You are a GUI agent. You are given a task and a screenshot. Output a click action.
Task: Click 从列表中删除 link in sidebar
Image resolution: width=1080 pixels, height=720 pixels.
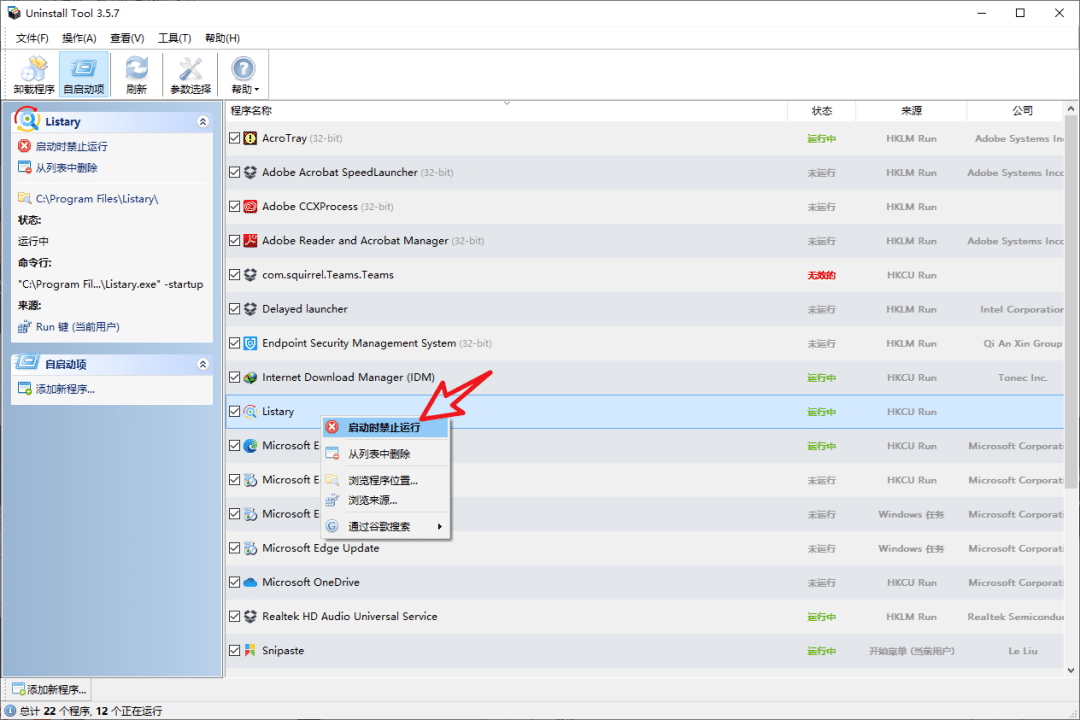tap(66, 167)
